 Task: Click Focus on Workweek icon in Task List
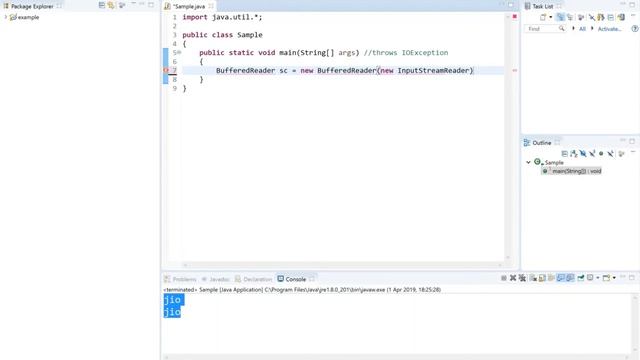[x=581, y=17]
